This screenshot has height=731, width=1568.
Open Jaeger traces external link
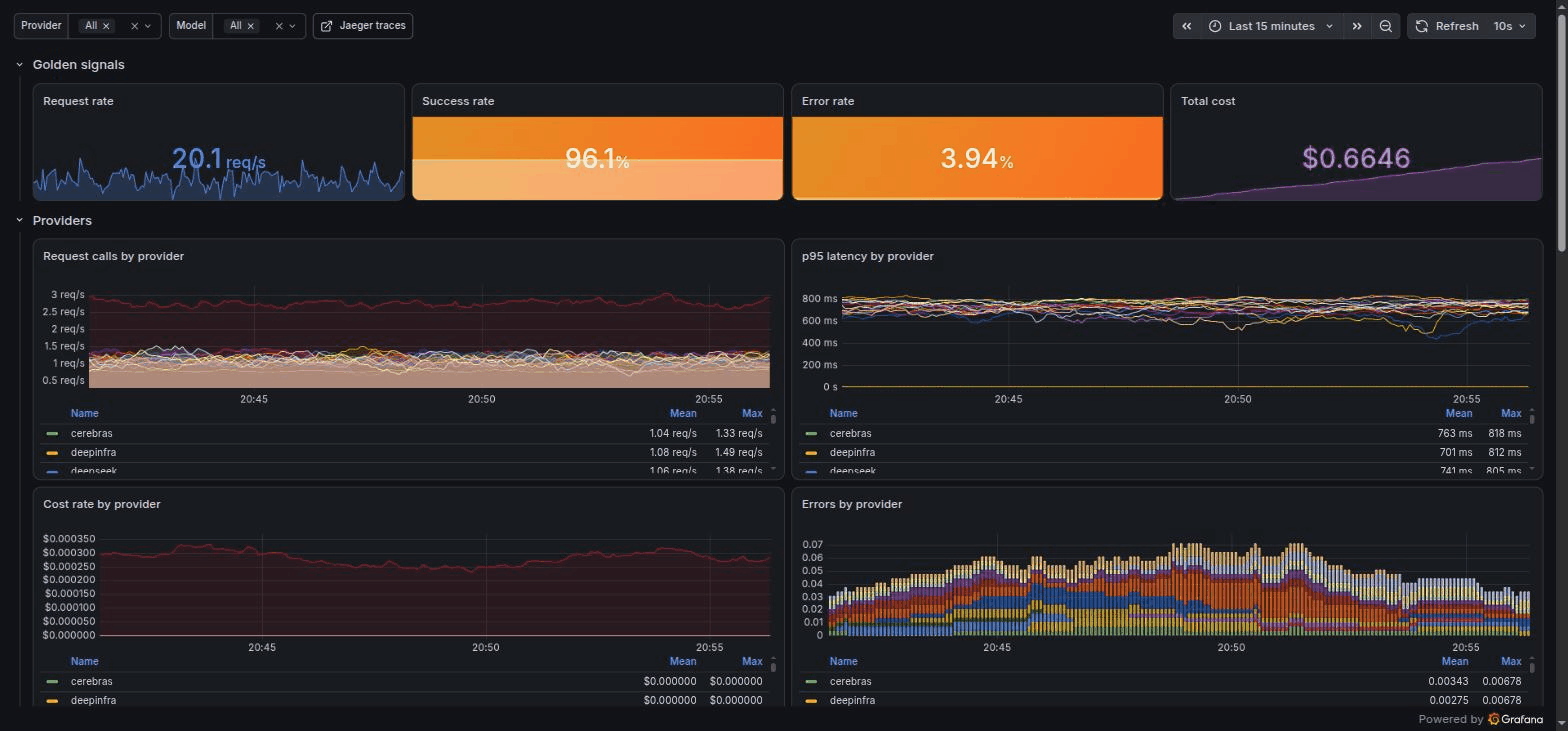point(363,26)
